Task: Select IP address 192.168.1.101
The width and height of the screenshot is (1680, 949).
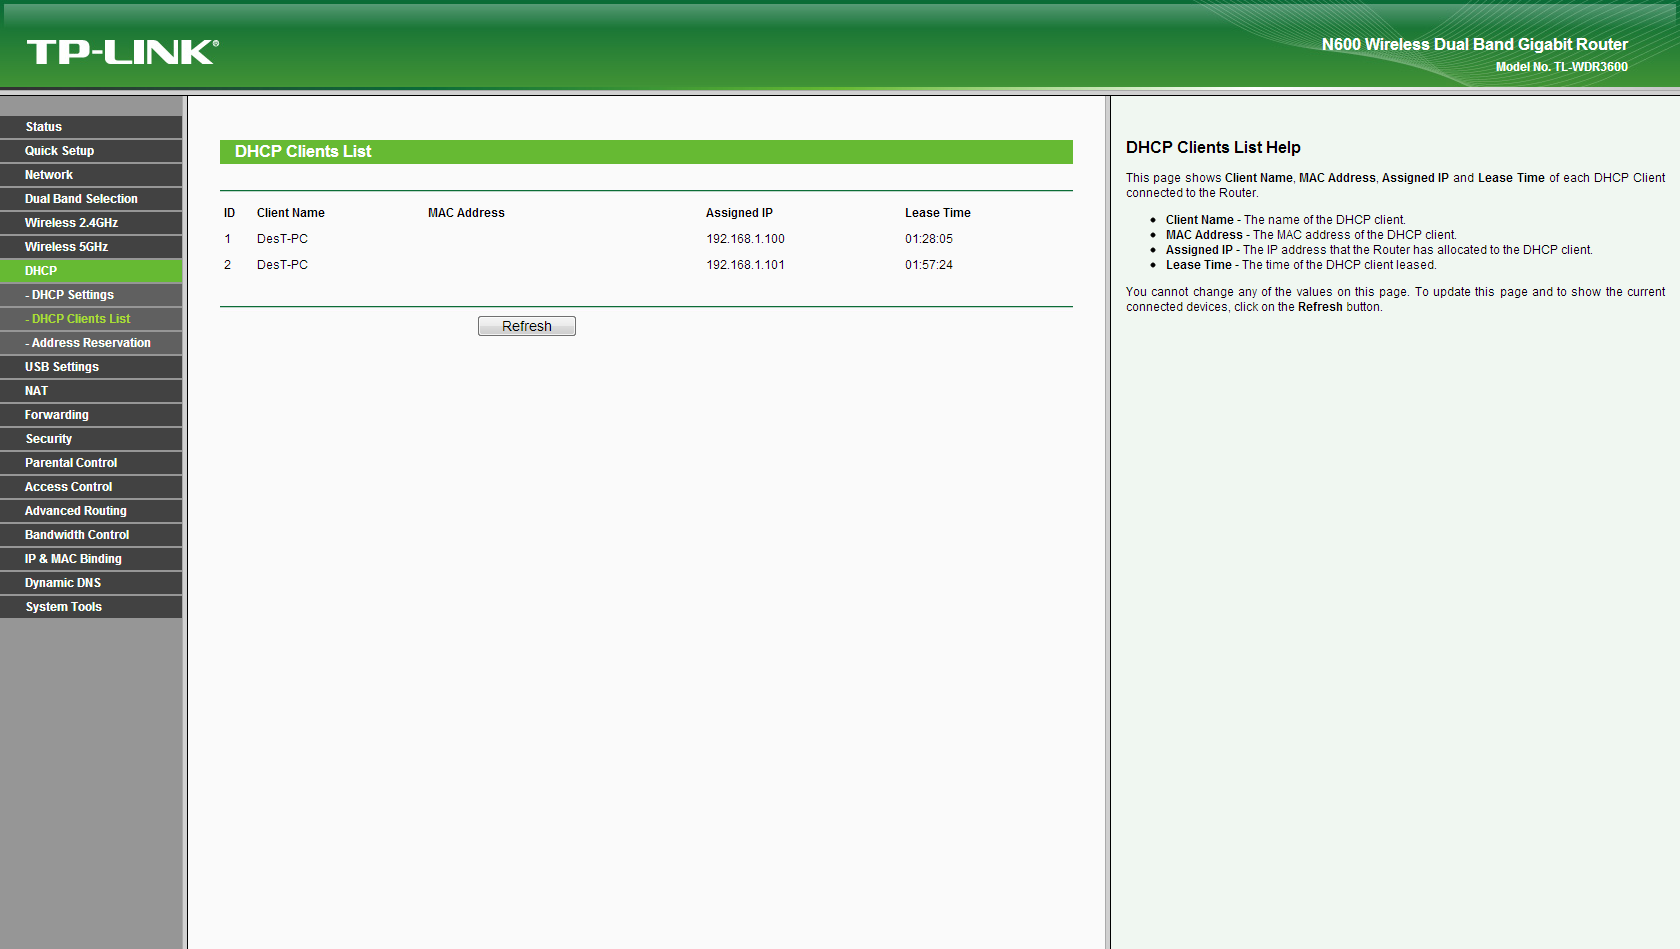Action: [x=745, y=265]
